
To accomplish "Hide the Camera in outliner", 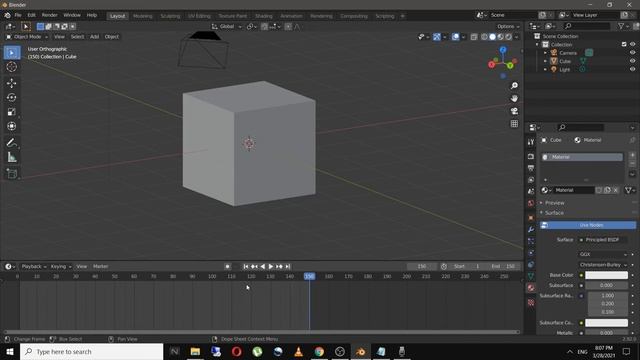I will point(632,53).
